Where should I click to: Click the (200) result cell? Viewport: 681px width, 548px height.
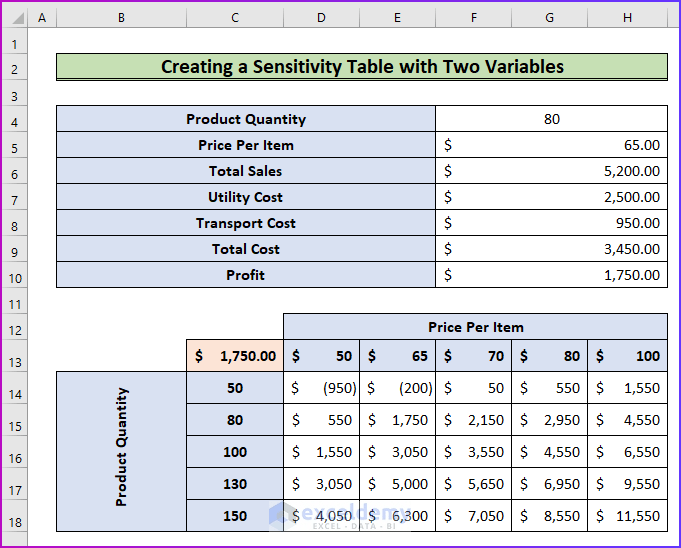coord(397,387)
